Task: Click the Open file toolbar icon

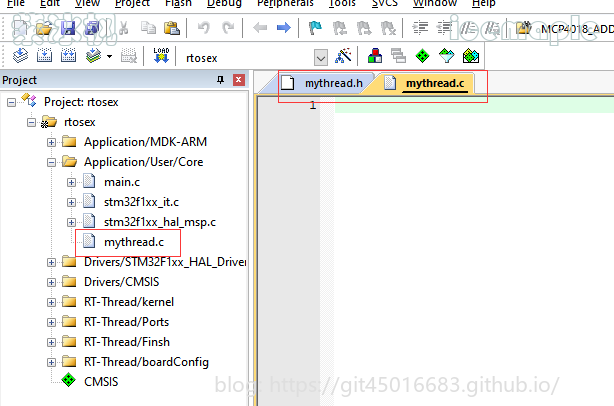Action: [44, 29]
